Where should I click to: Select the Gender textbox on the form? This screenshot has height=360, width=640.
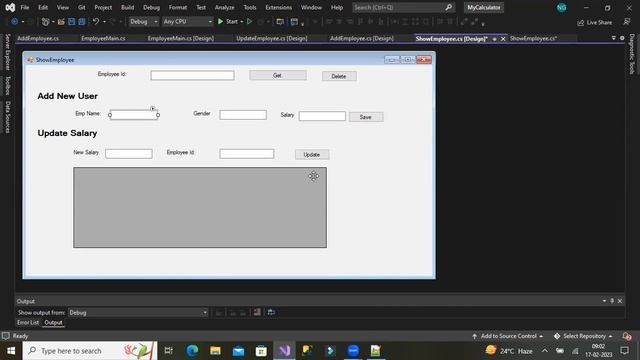coord(243,115)
